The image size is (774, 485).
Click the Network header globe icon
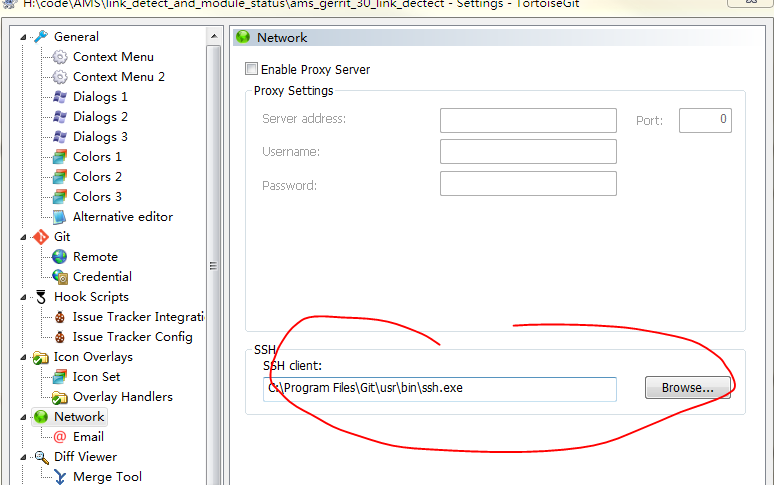[243, 37]
